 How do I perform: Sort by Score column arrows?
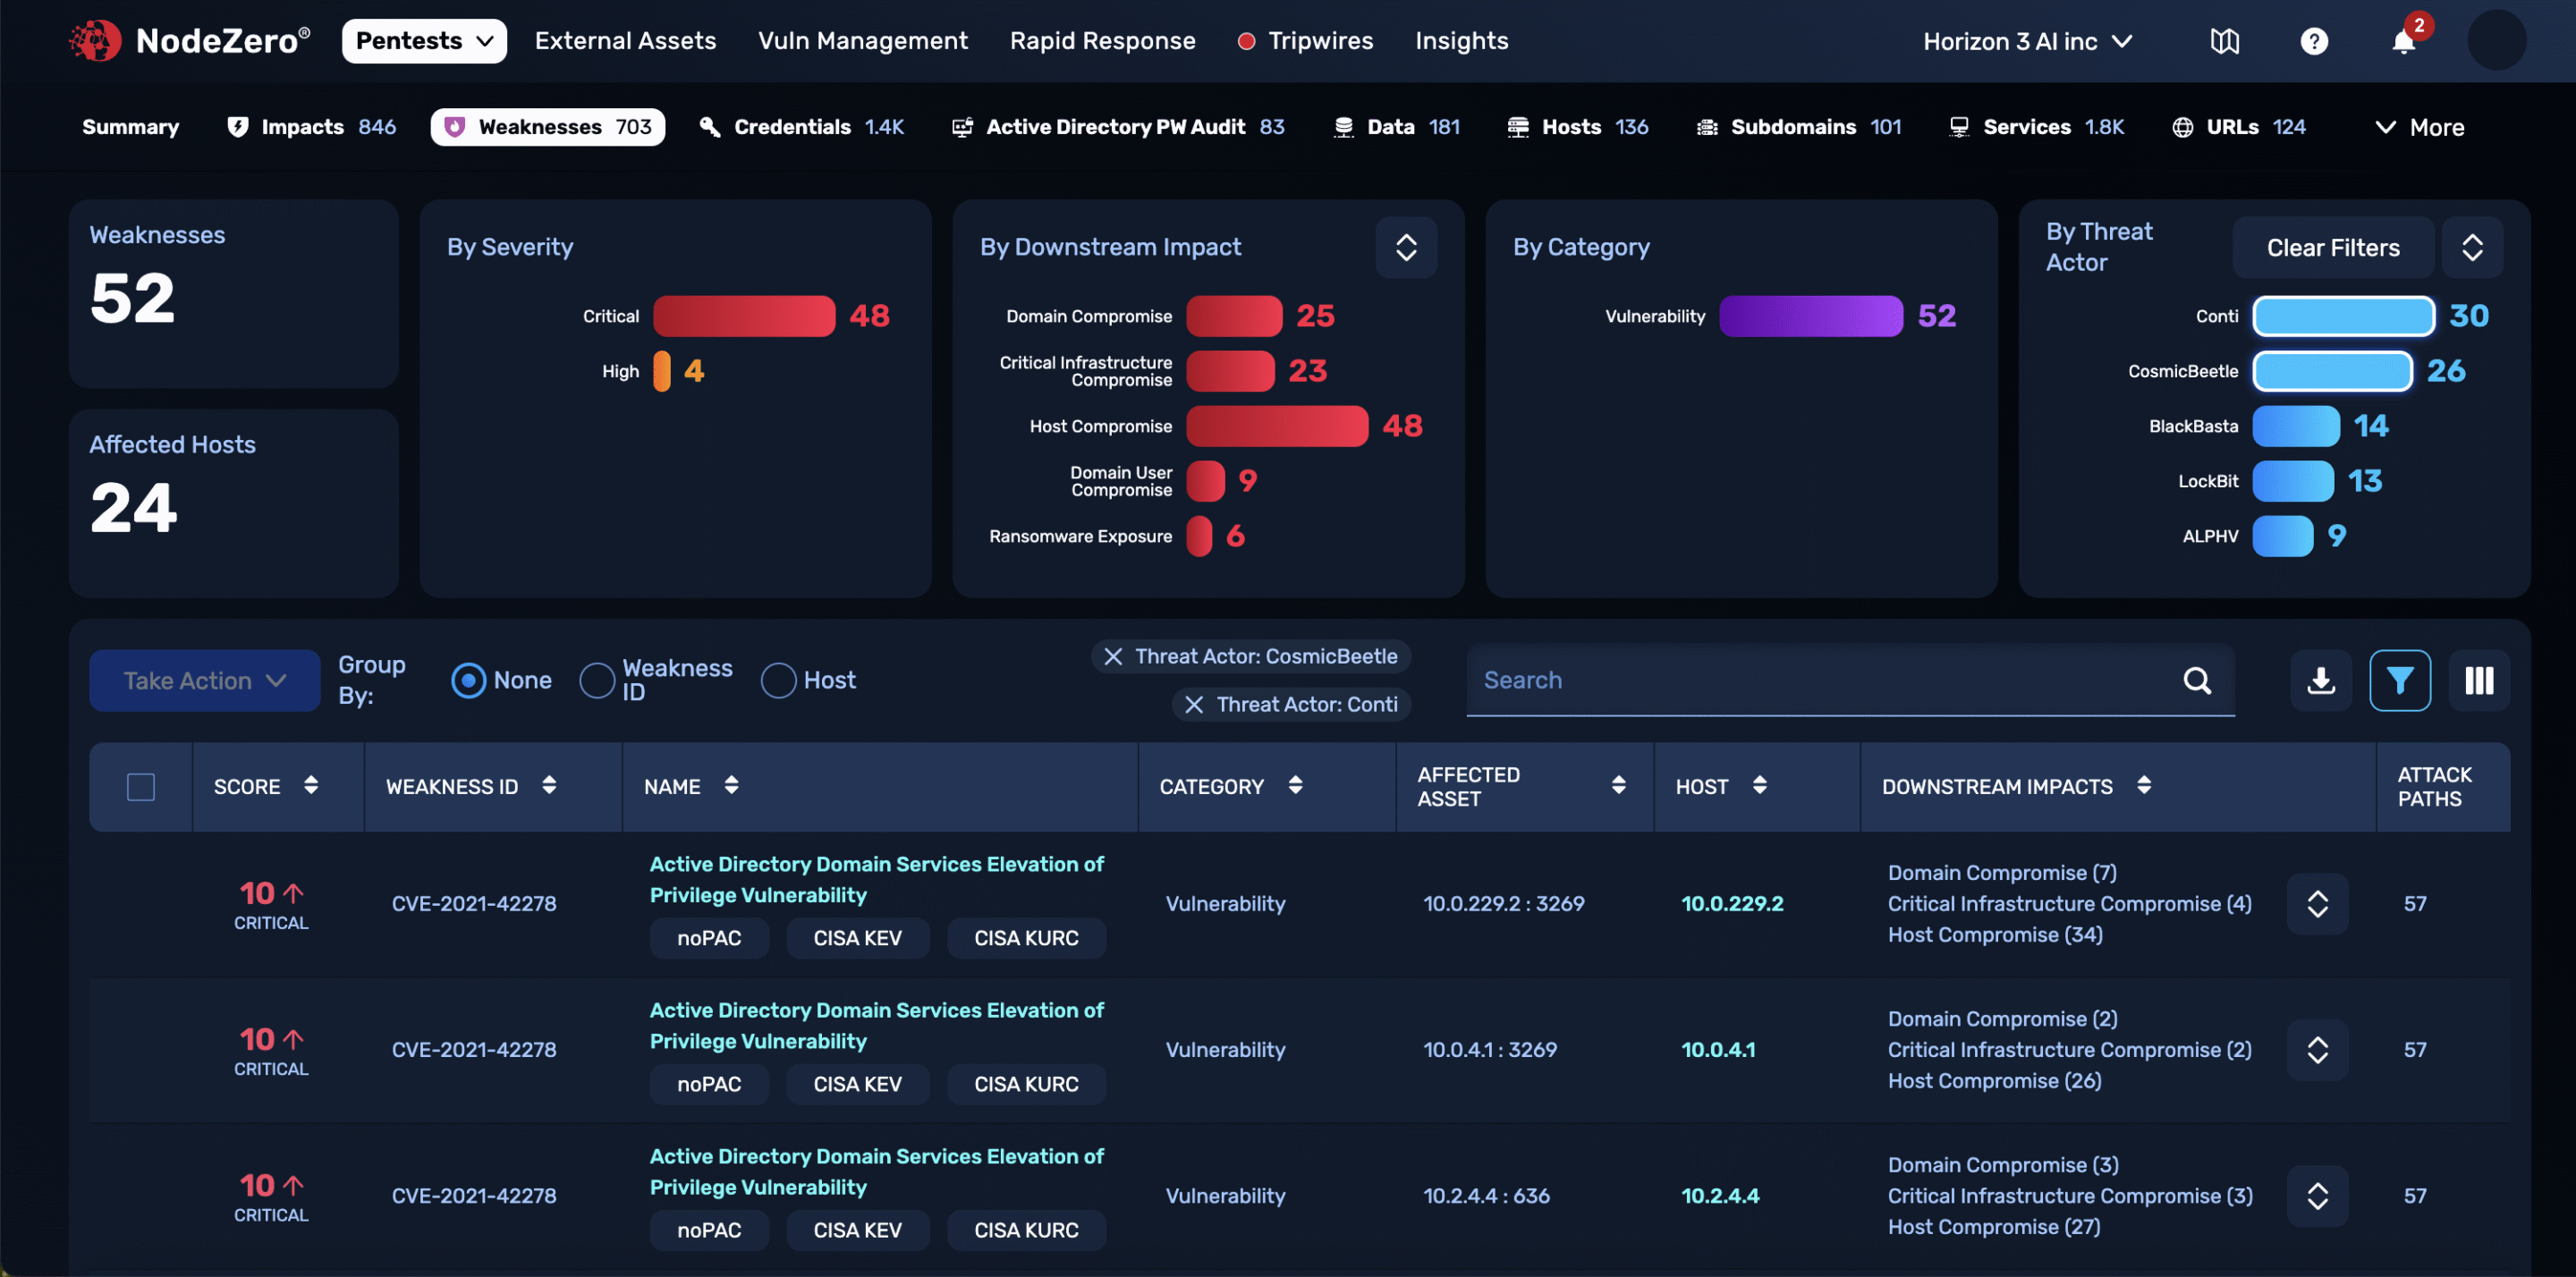point(311,785)
